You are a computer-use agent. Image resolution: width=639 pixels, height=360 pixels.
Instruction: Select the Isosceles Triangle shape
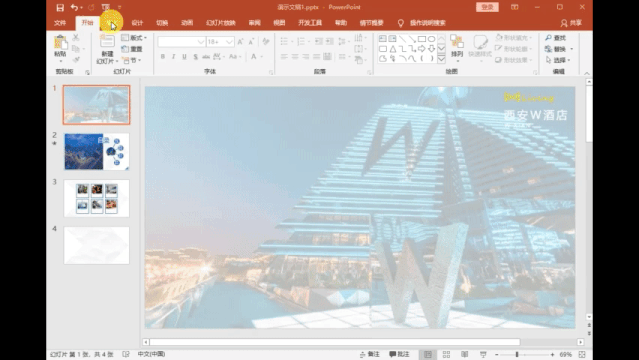click(392, 49)
